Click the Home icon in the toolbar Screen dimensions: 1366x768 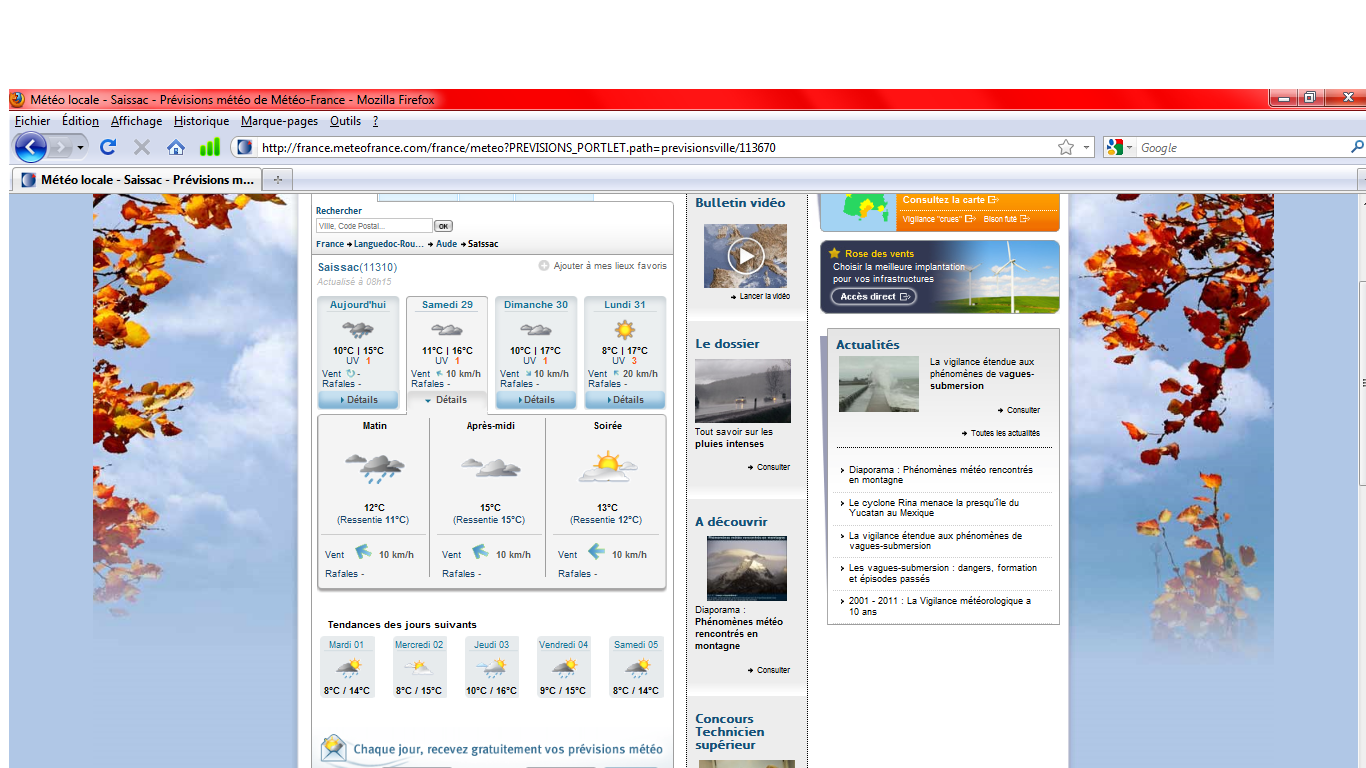(x=176, y=148)
